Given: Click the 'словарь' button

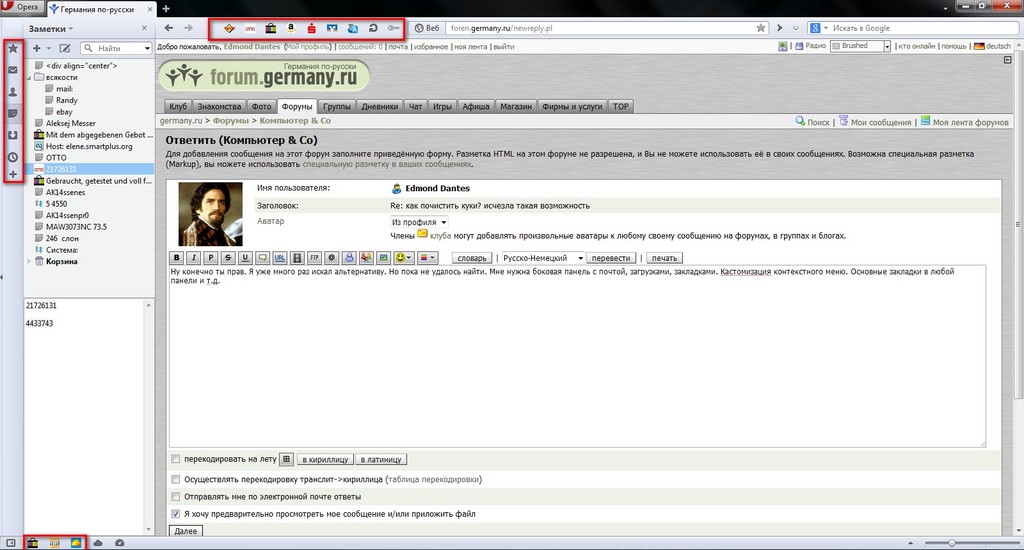Looking at the screenshot, I should point(472,258).
